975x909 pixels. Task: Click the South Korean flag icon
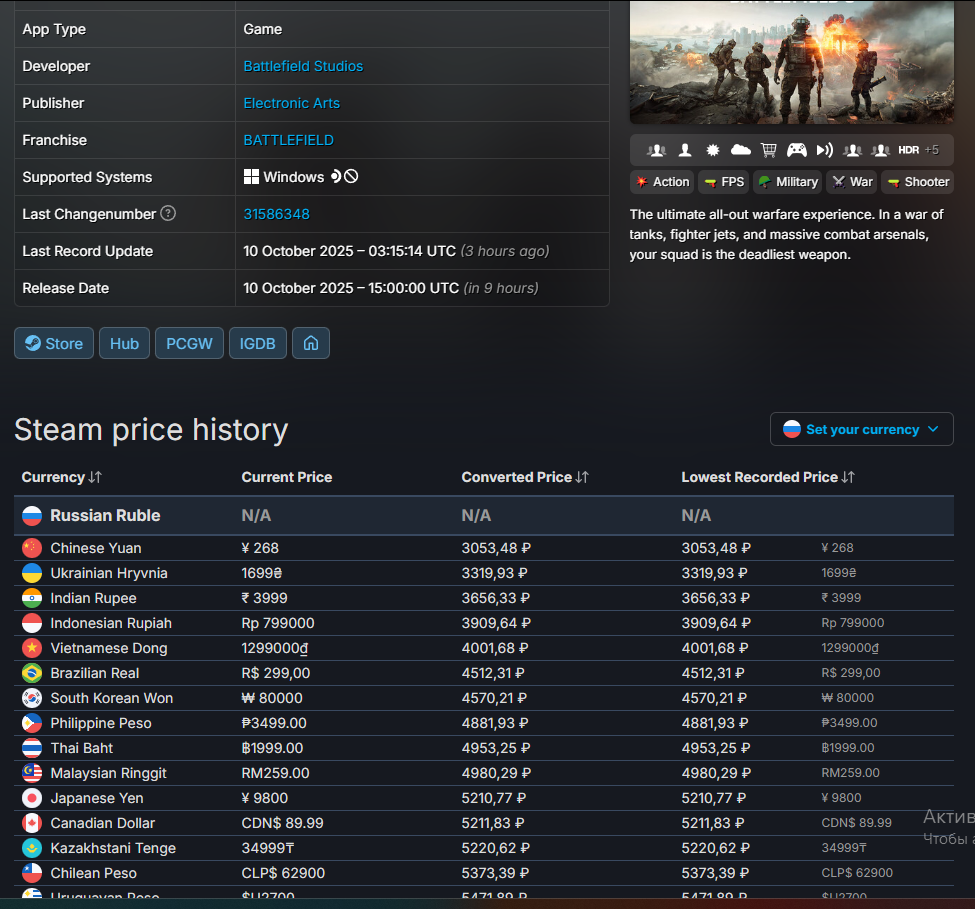pyautogui.click(x=32, y=698)
